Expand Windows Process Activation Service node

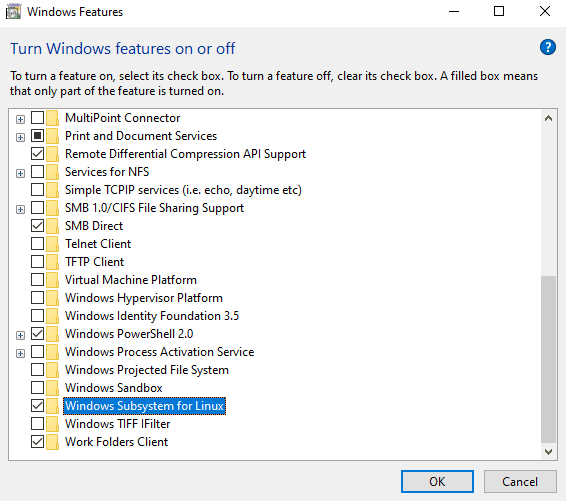click(x=21, y=353)
